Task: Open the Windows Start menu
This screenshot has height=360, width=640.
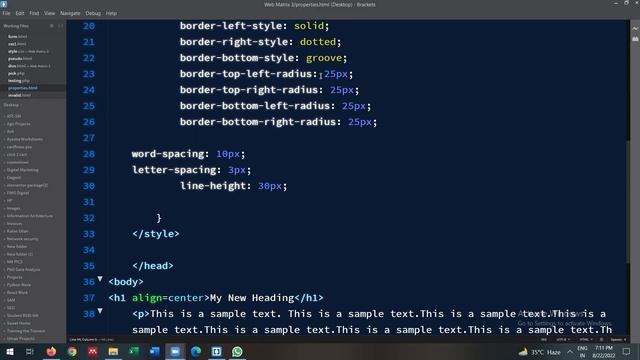Action: tap(9, 351)
